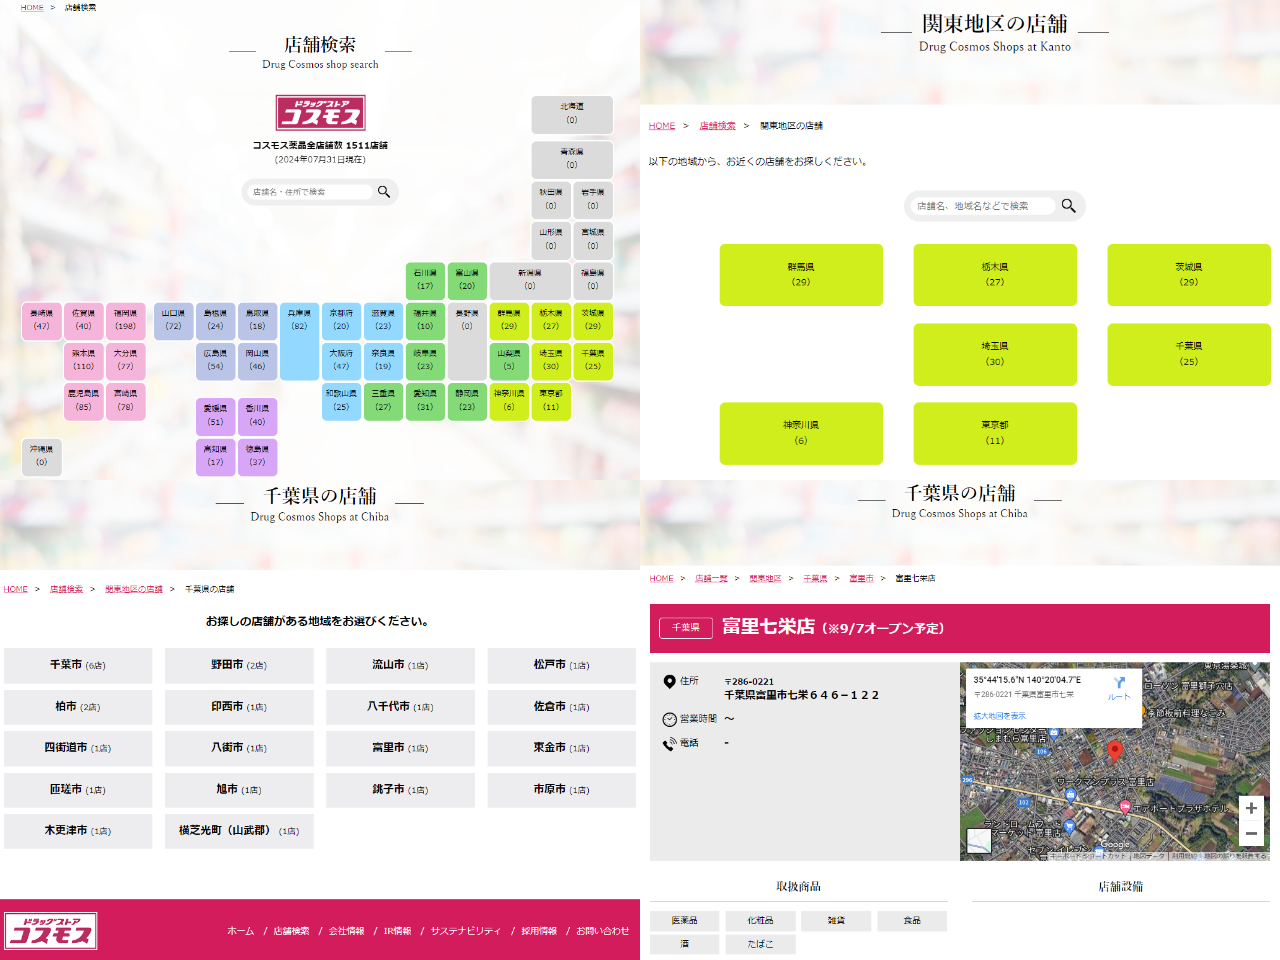Screen dimensions: 1280x960
Task: Click the red location marker on the map
Action: pos(1115,751)
